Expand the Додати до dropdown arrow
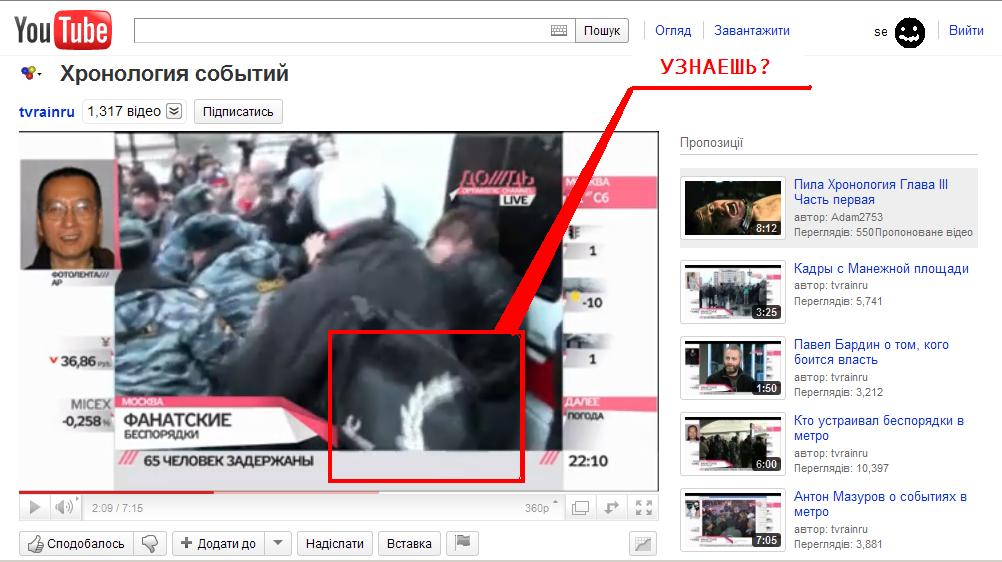The width and height of the screenshot is (1002, 562). (x=279, y=544)
